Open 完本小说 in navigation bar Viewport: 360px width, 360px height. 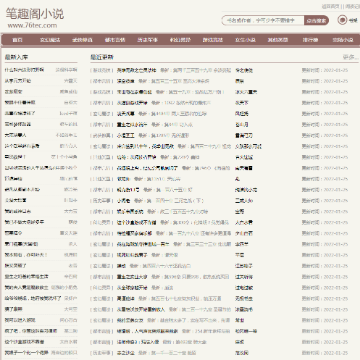click(x=343, y=40)
